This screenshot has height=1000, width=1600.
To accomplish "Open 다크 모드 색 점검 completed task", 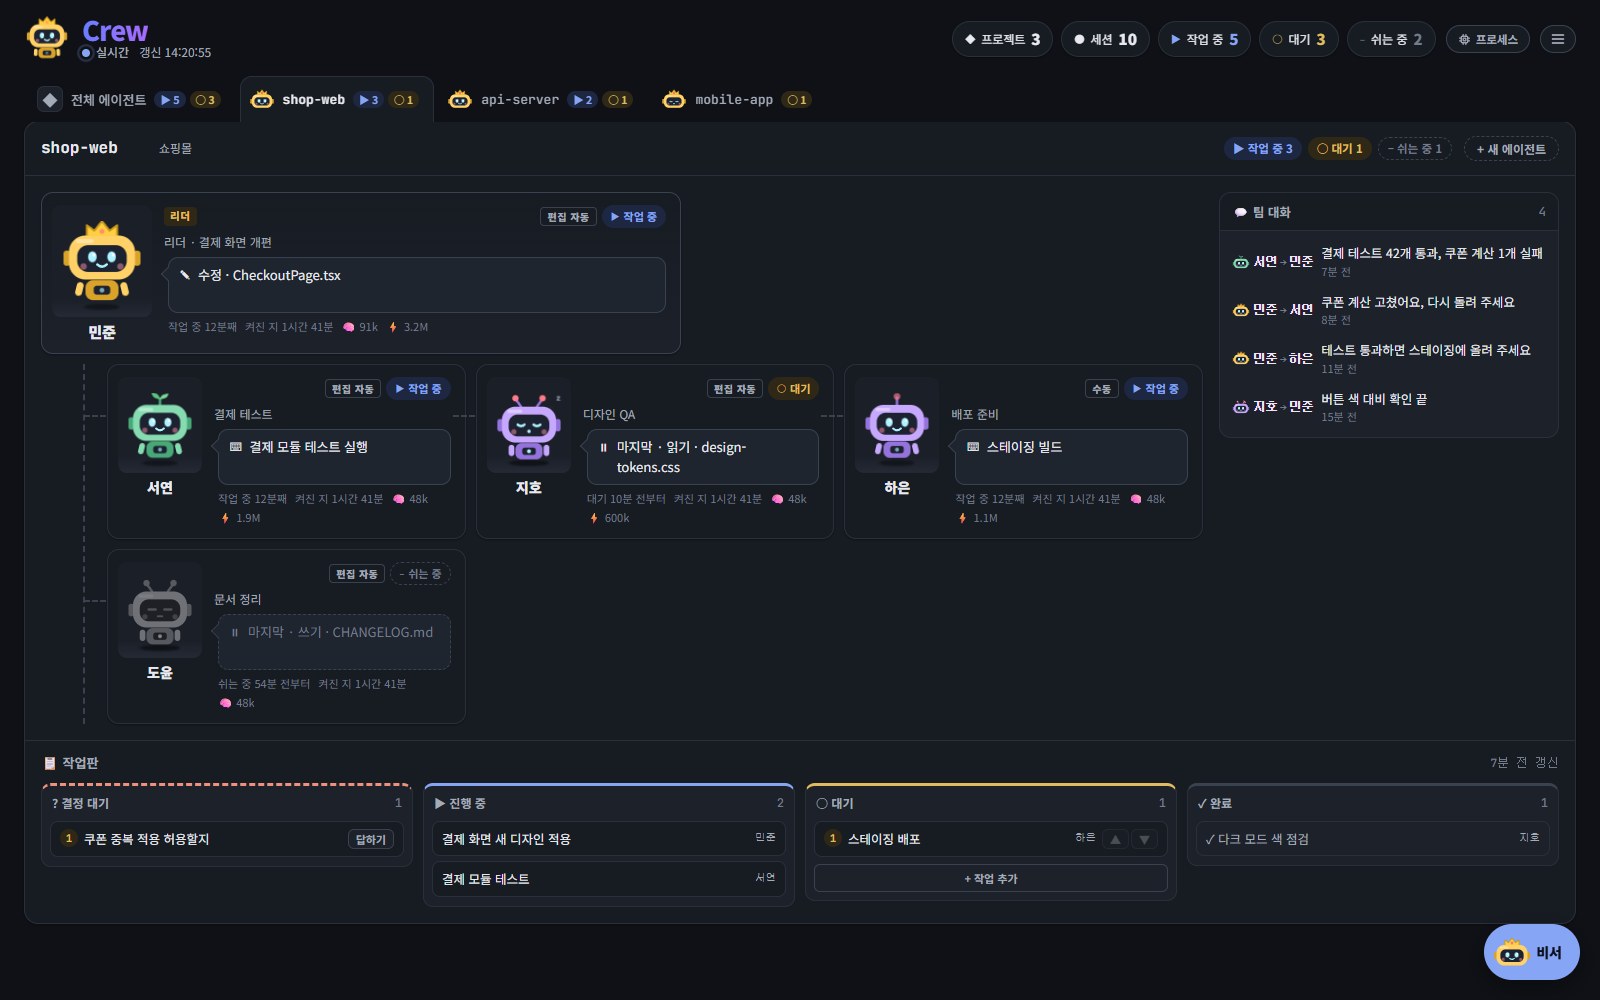I will click(x=1372, y=839).
